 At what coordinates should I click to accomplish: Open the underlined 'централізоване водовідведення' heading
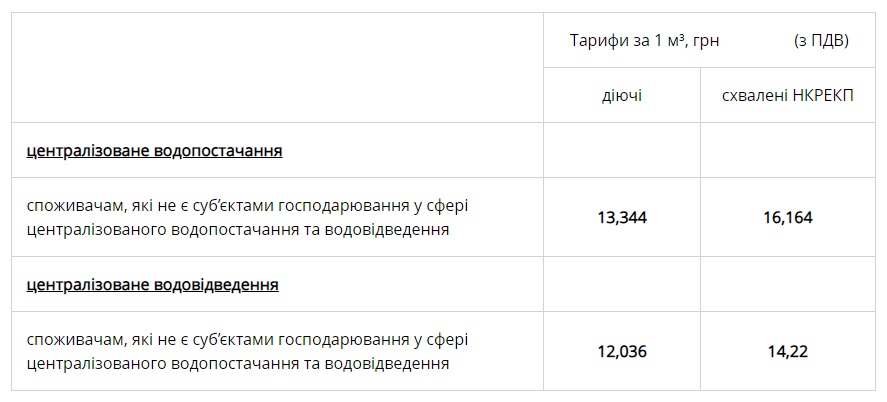click(152, 285)
